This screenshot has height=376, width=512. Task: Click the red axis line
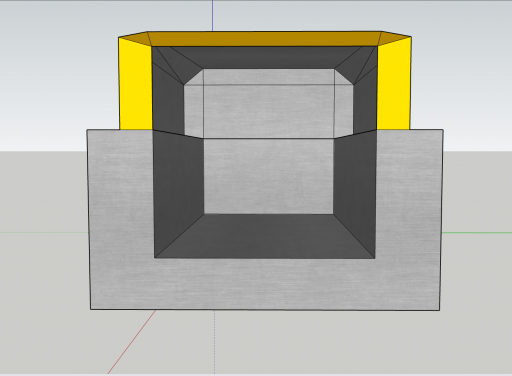click(132, 342)
